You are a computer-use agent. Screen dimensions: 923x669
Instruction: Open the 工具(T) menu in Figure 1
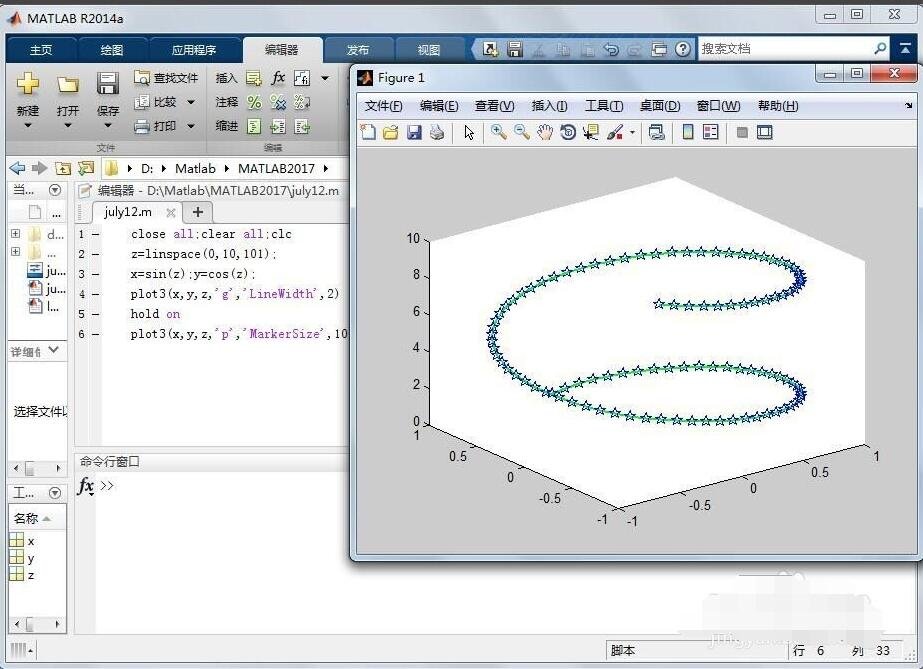603,106
